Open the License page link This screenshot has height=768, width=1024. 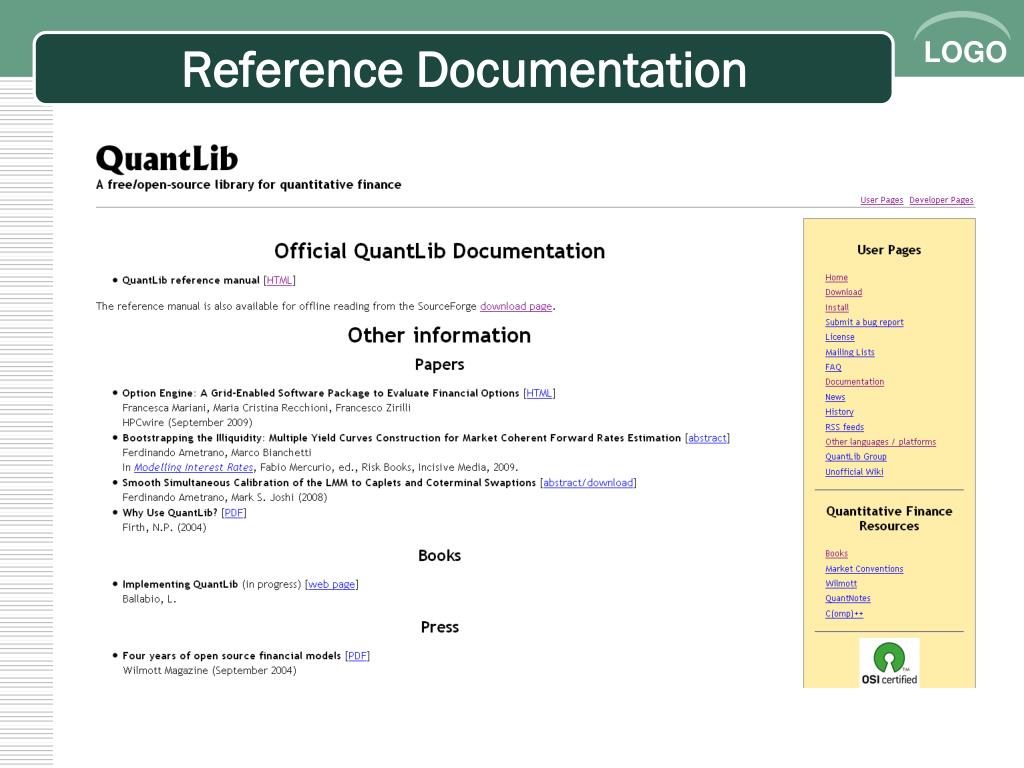pyautogui.click(x=839, y=337)
